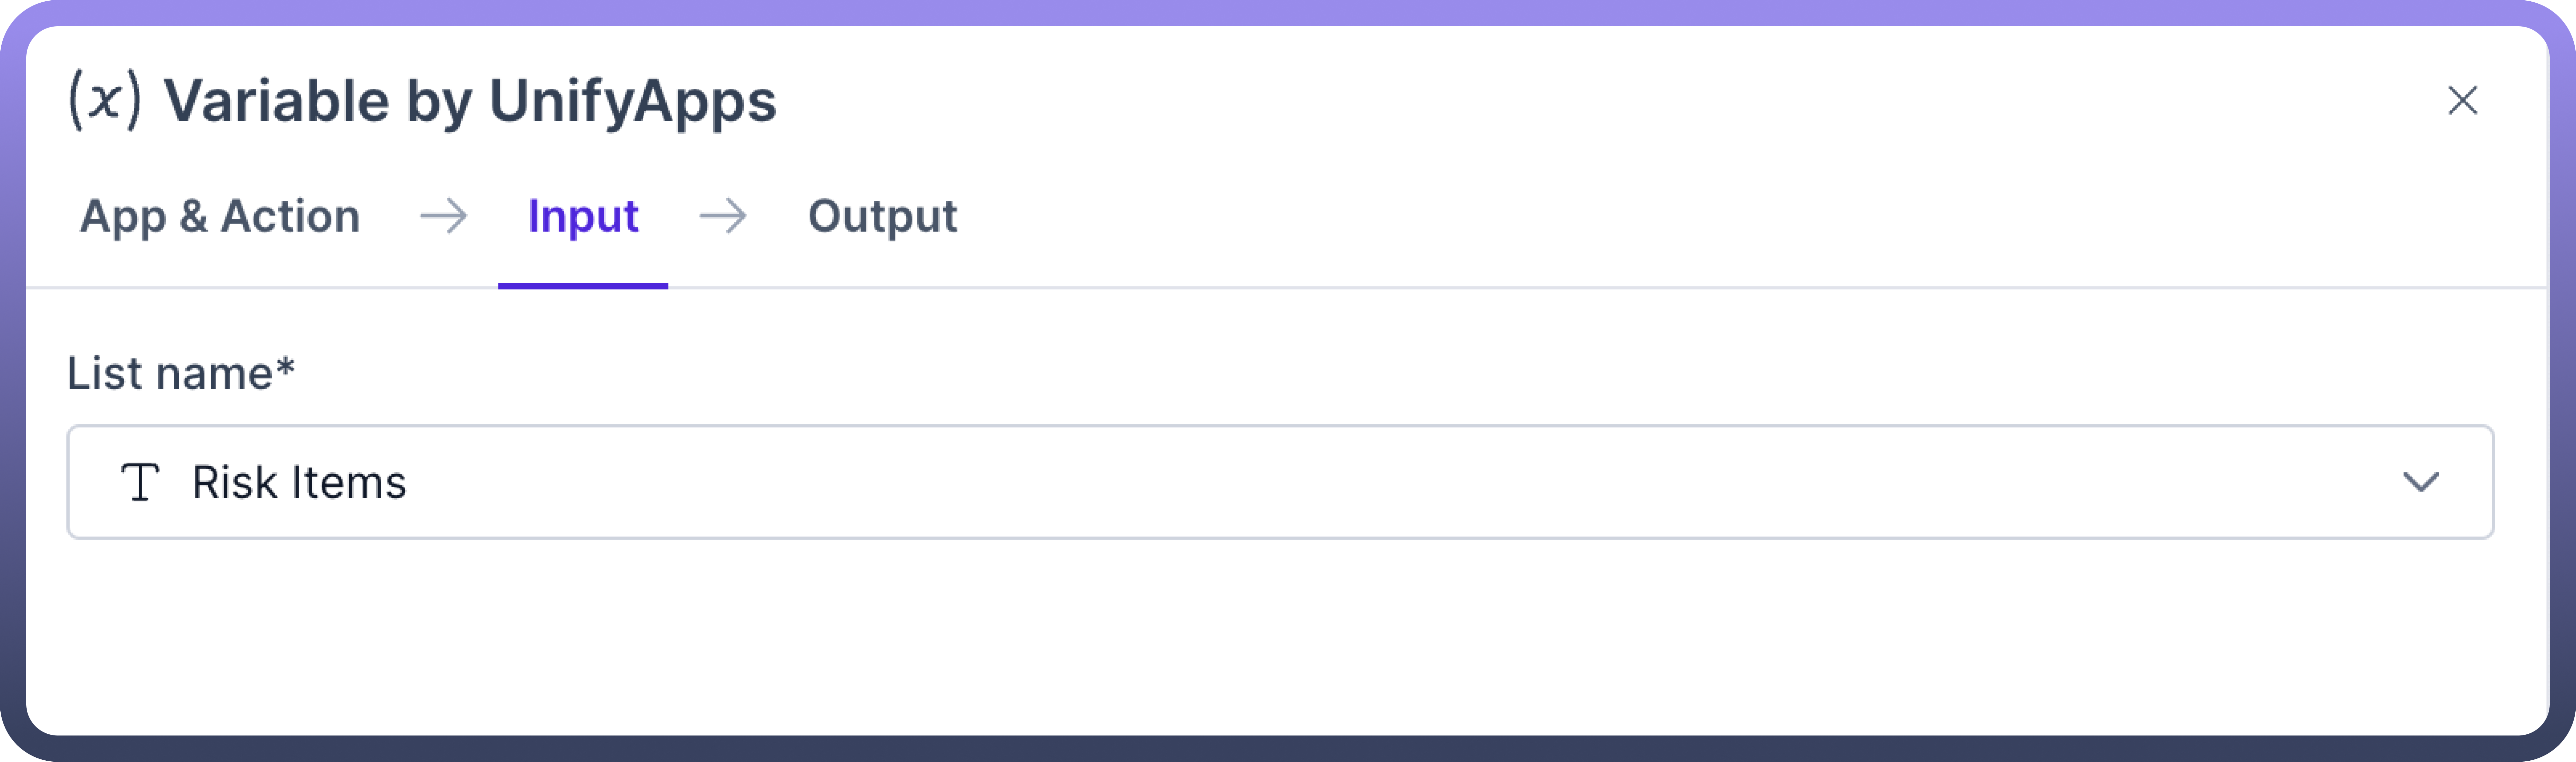The width and height of the screenshot is (2576, 762).
Task: Close the Variable by UnifyApps dialog
Action: pyautogui.click(x=2462, y=100)
